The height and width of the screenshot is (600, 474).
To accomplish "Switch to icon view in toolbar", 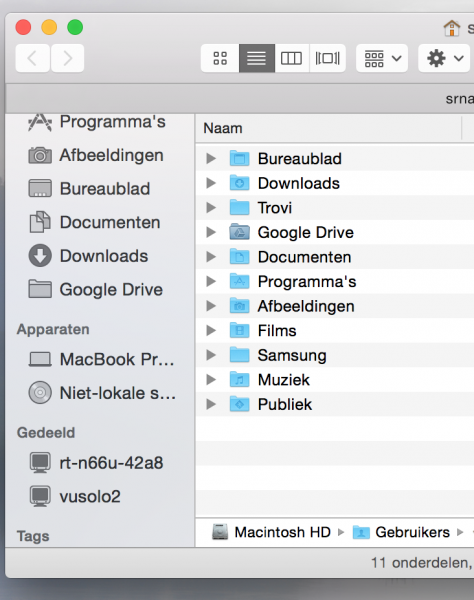I will 220,58.
